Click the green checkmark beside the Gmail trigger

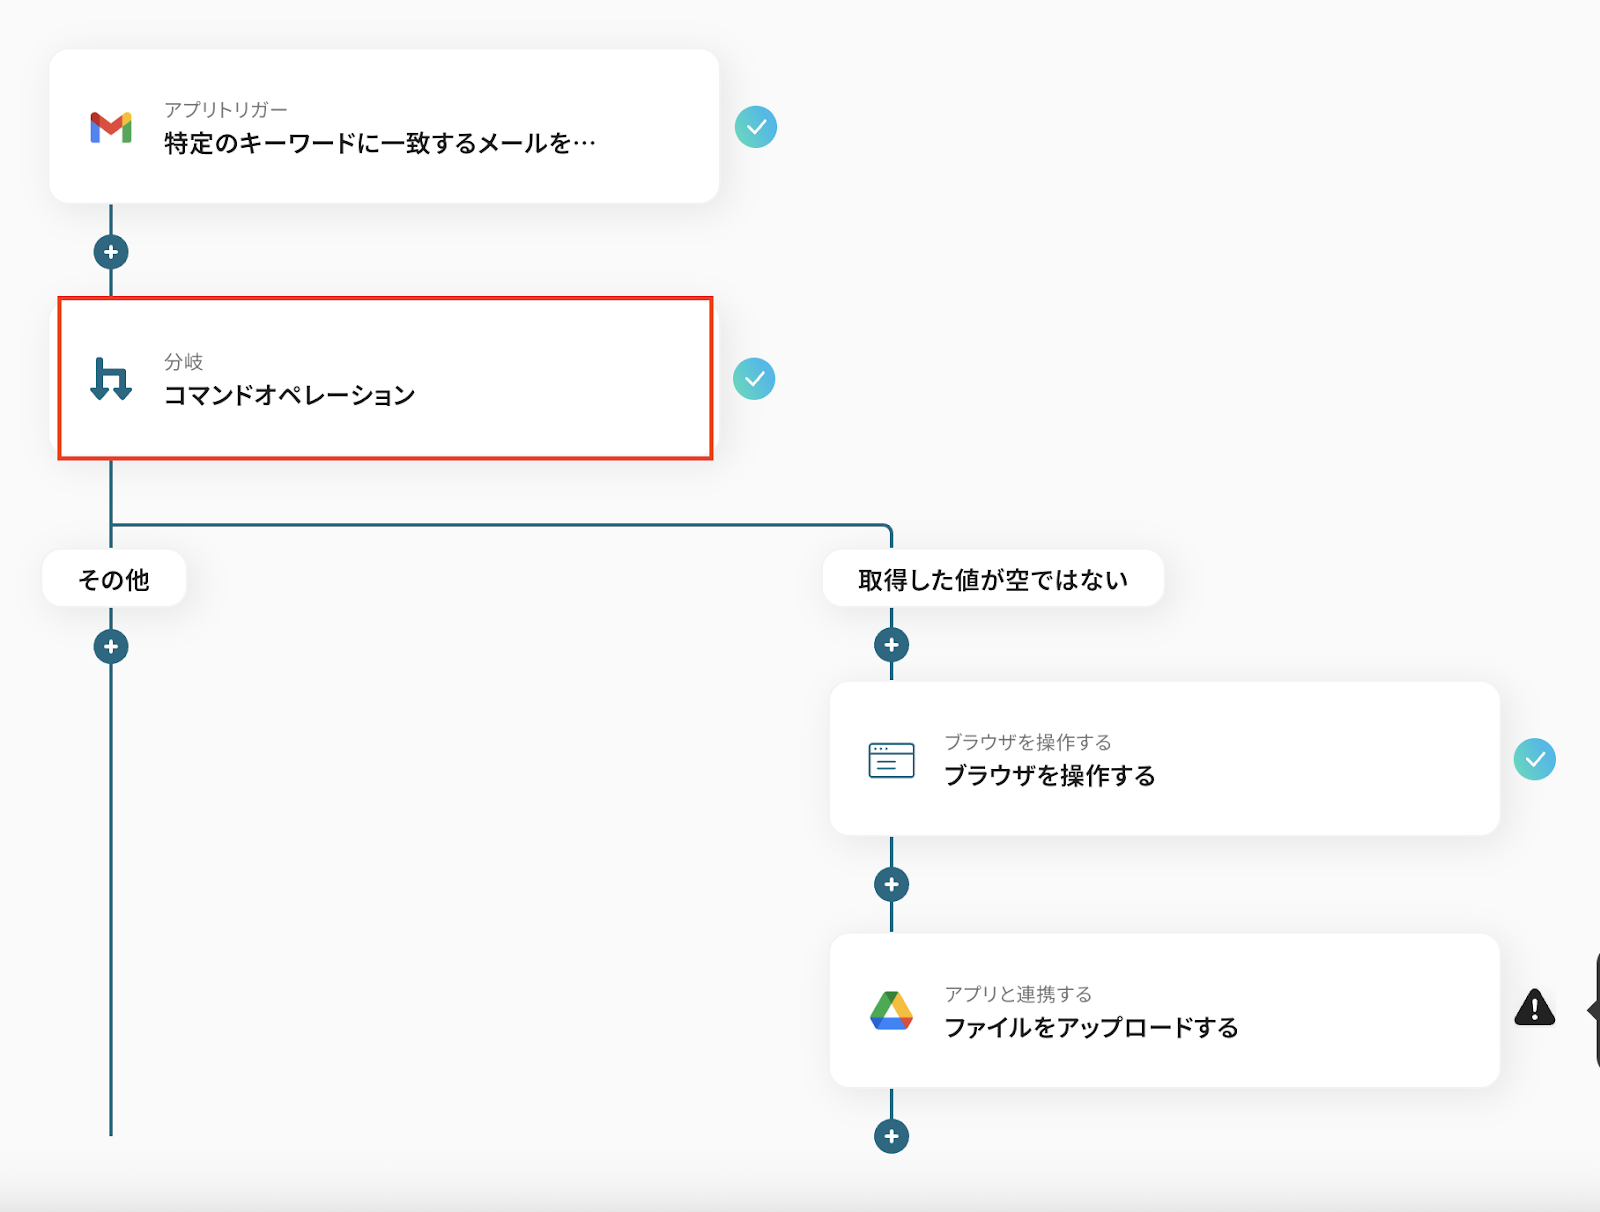click(x=756, y=127)
